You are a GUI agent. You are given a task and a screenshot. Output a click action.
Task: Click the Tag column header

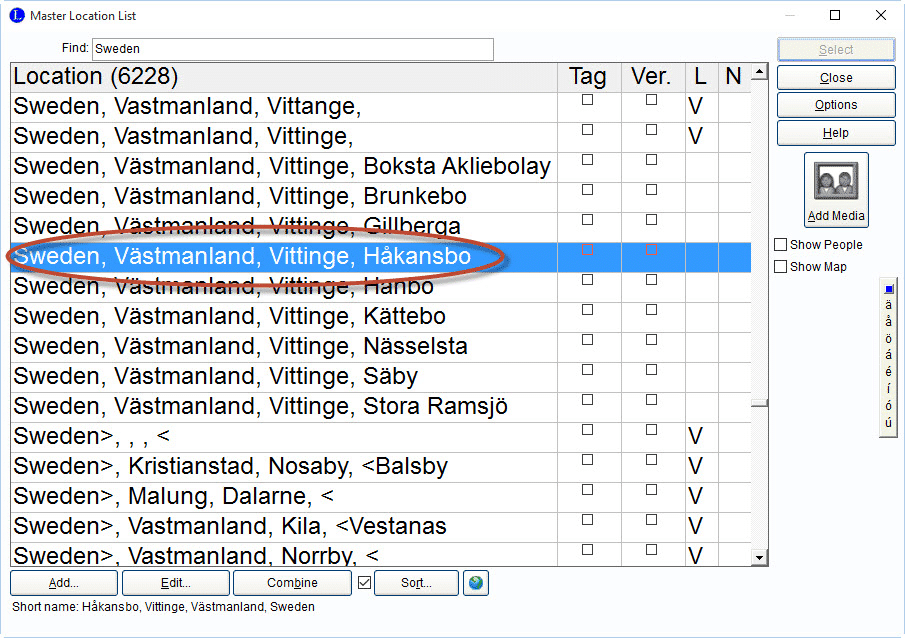click(x=589, y=77)
